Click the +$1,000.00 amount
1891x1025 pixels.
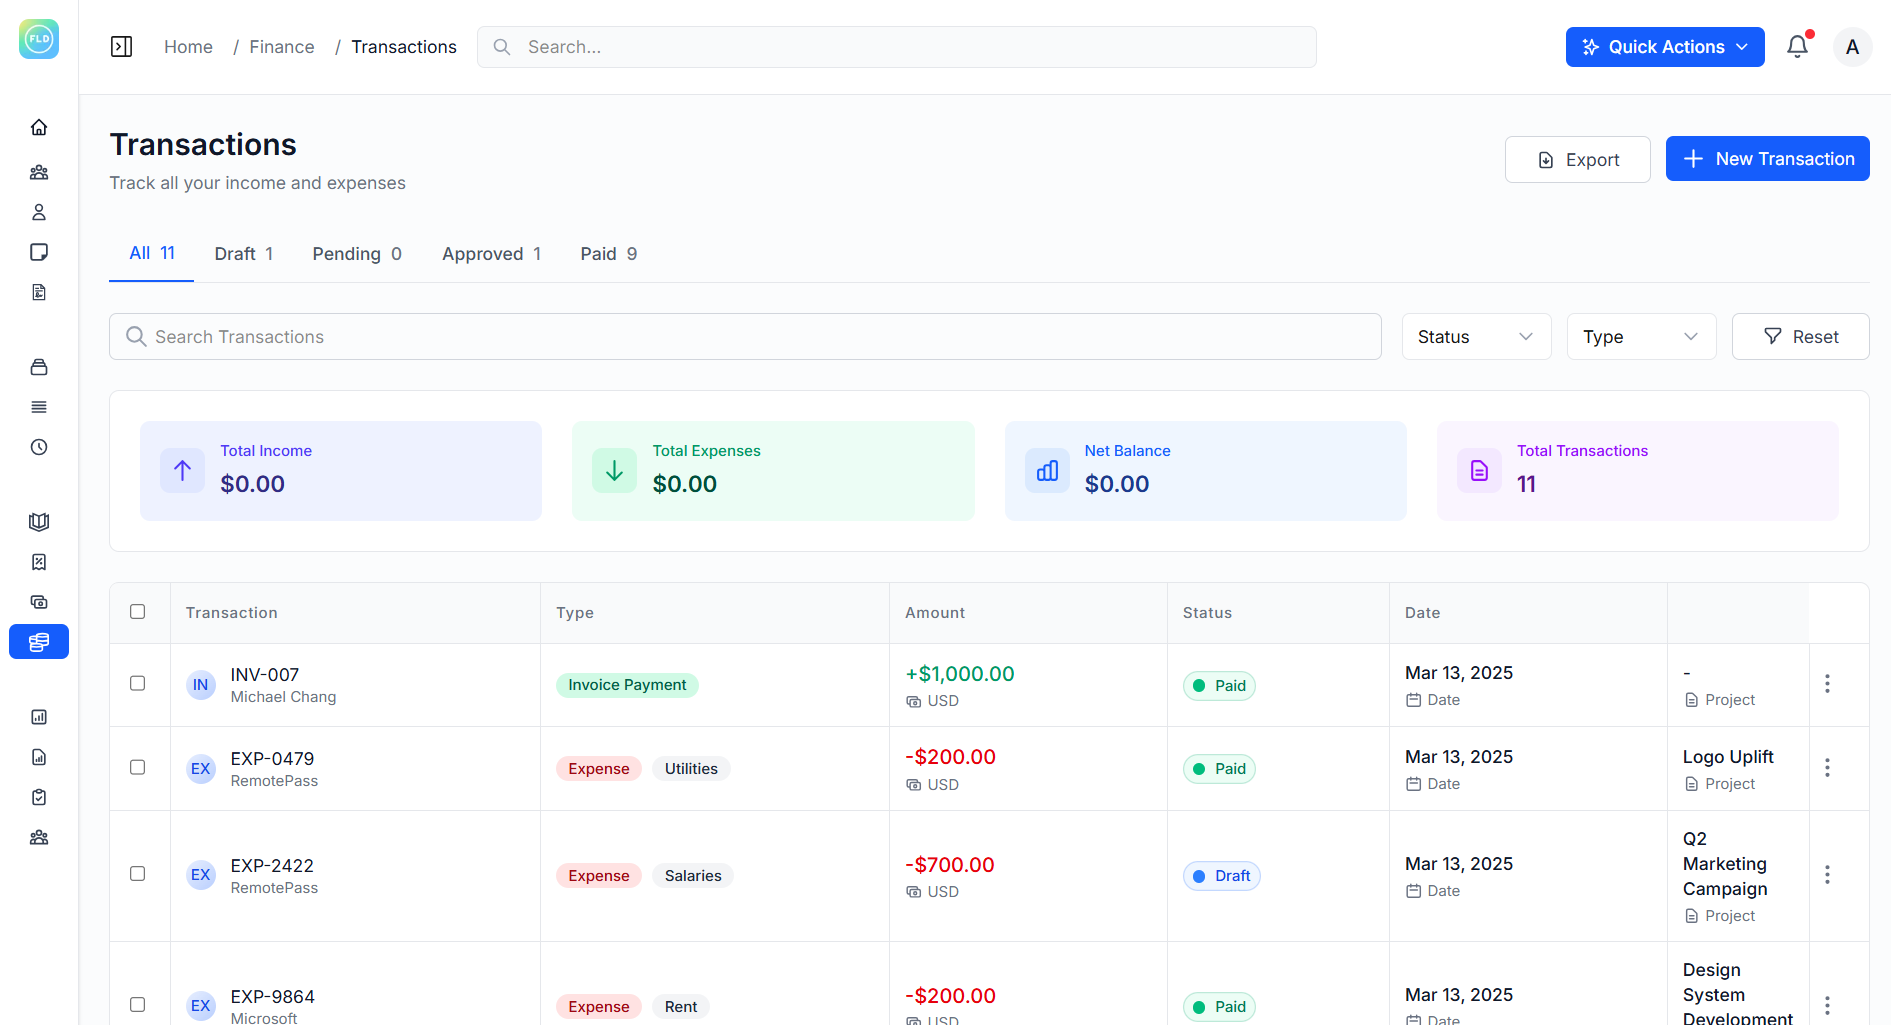(960, 674)
